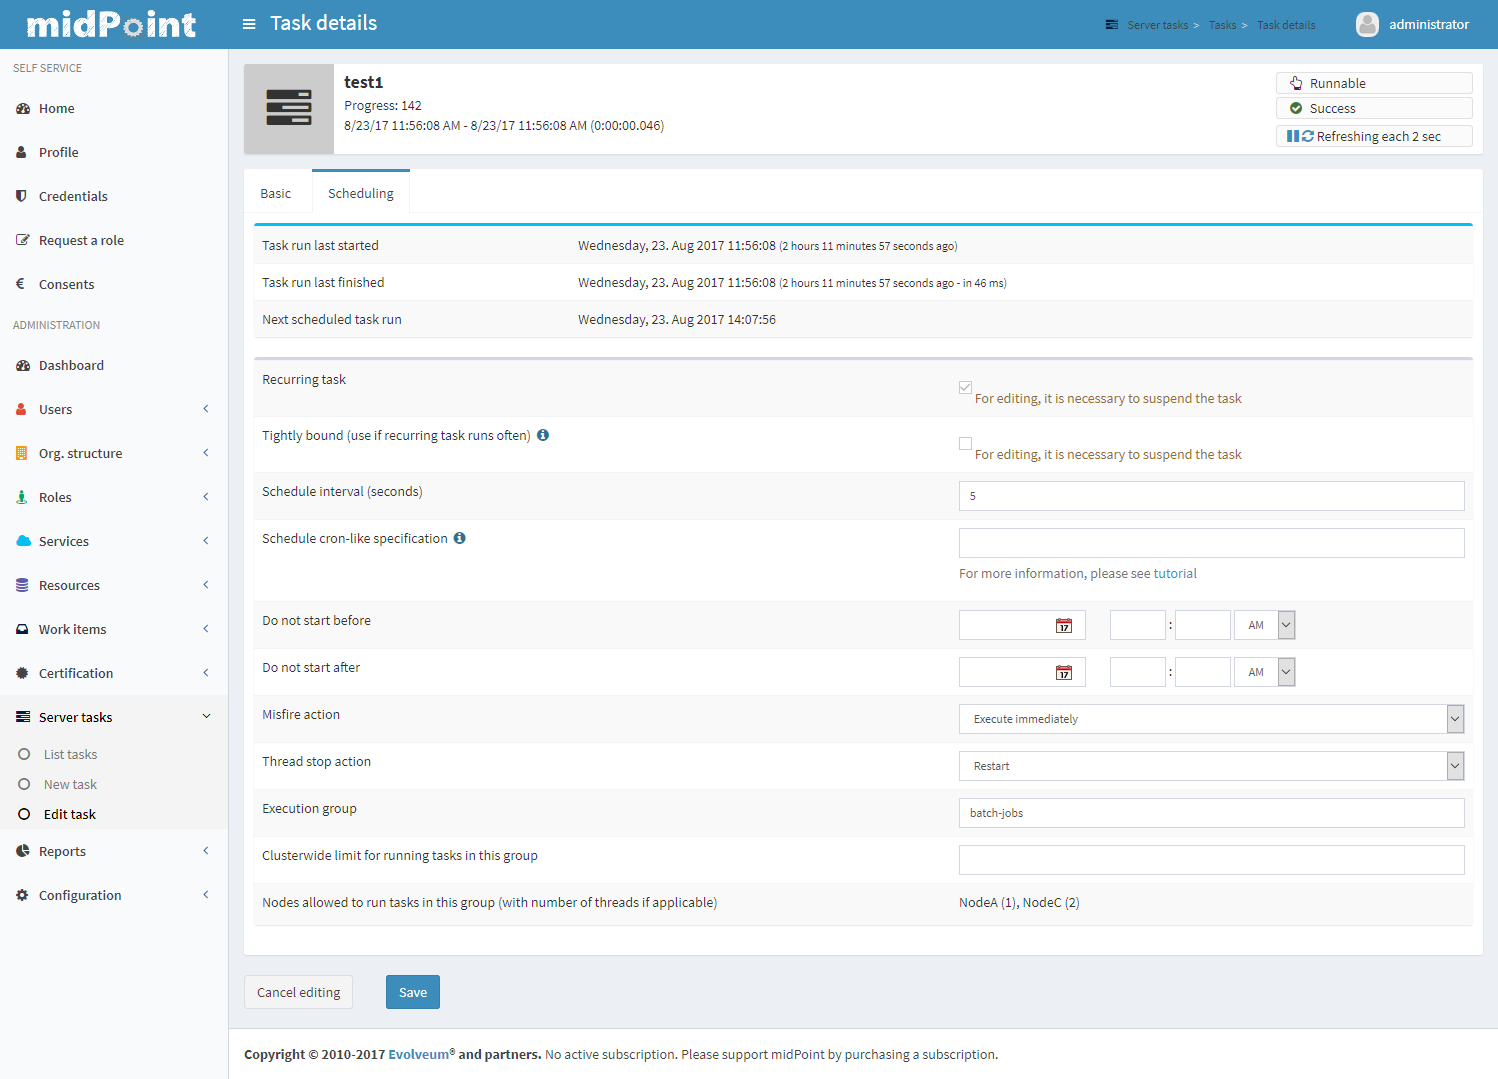Click the Schedule interval seconds field
Screen dimensions: 1498x1079
(1210, 496)
